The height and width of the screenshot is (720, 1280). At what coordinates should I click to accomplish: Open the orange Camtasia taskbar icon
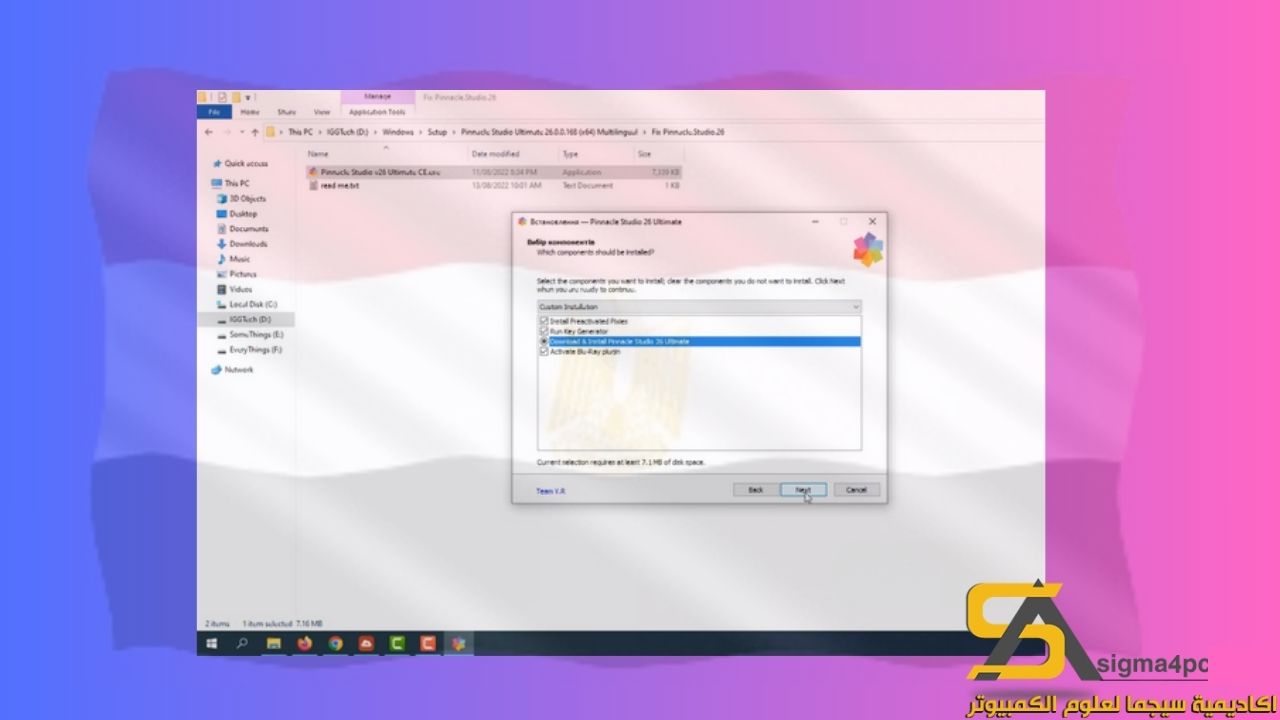click(428, 644)
